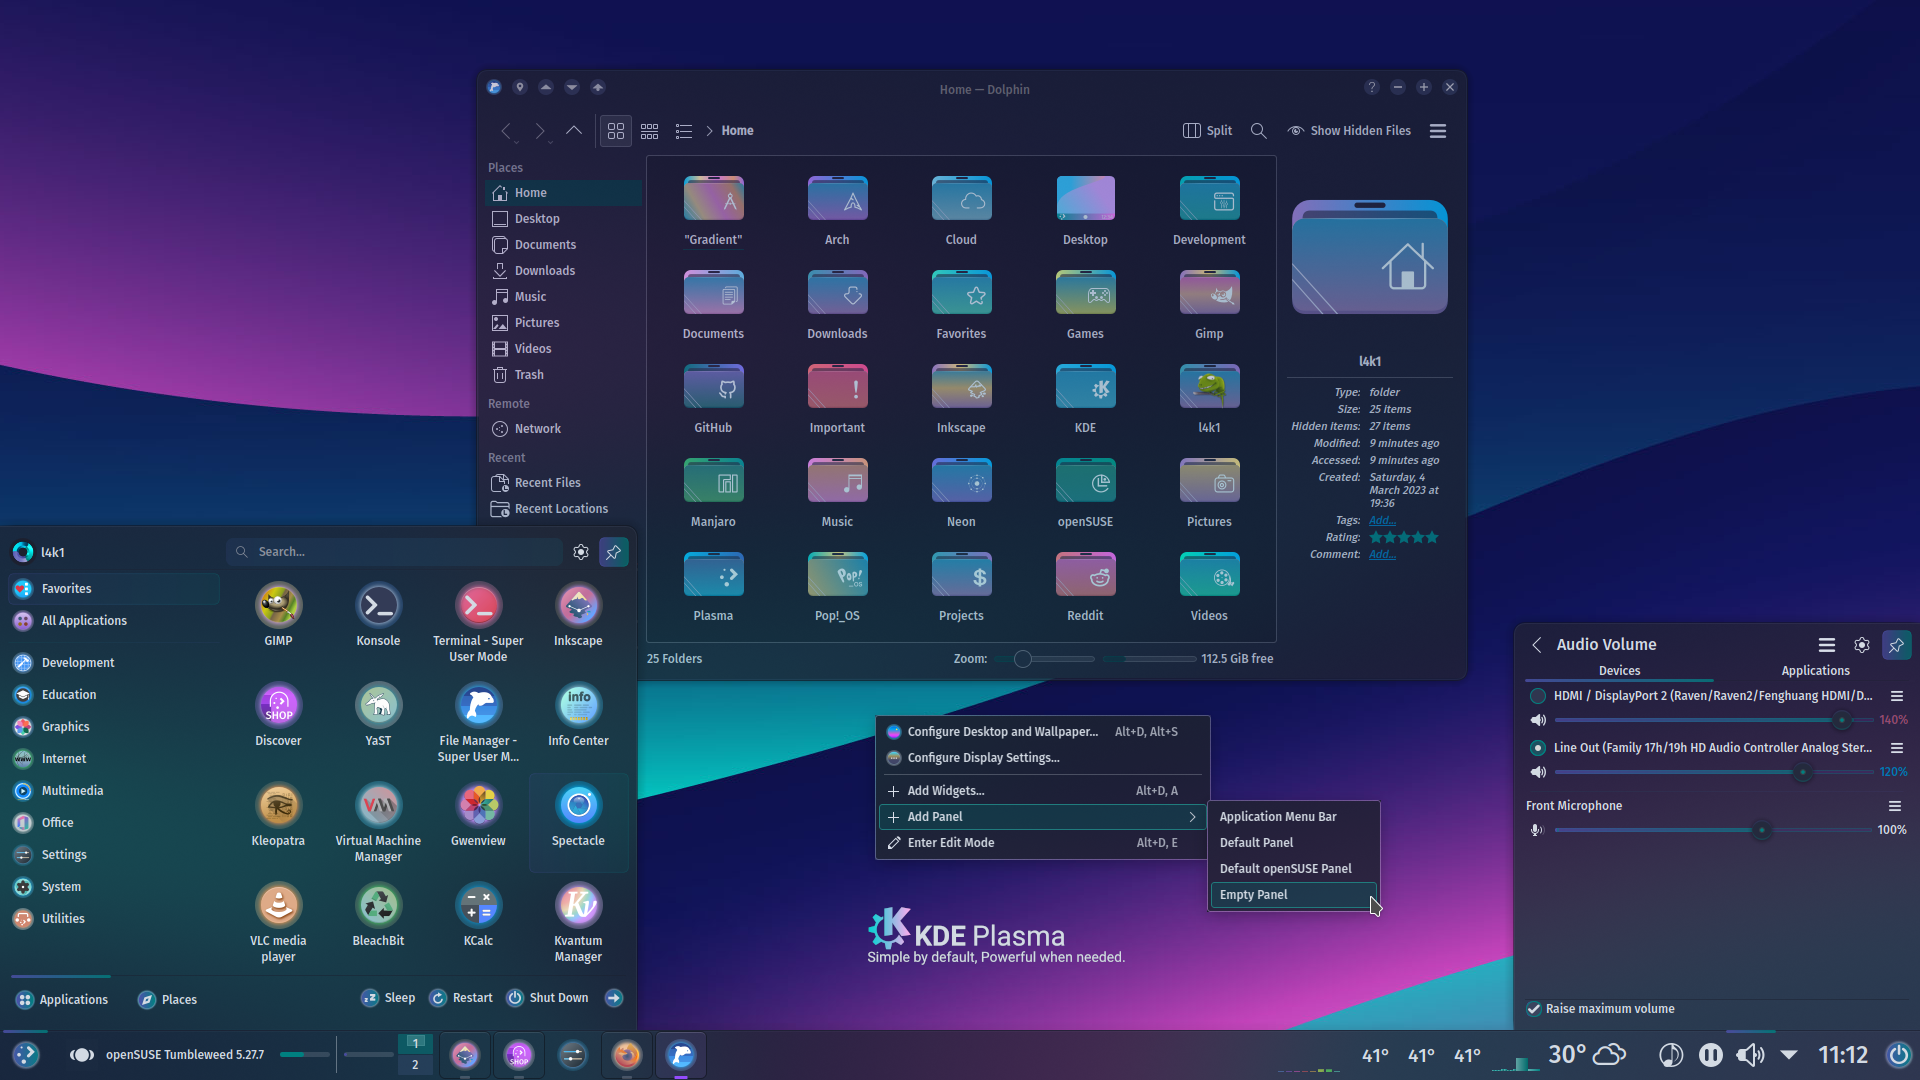Switch to Places tab in launcher

pos(168,999)
